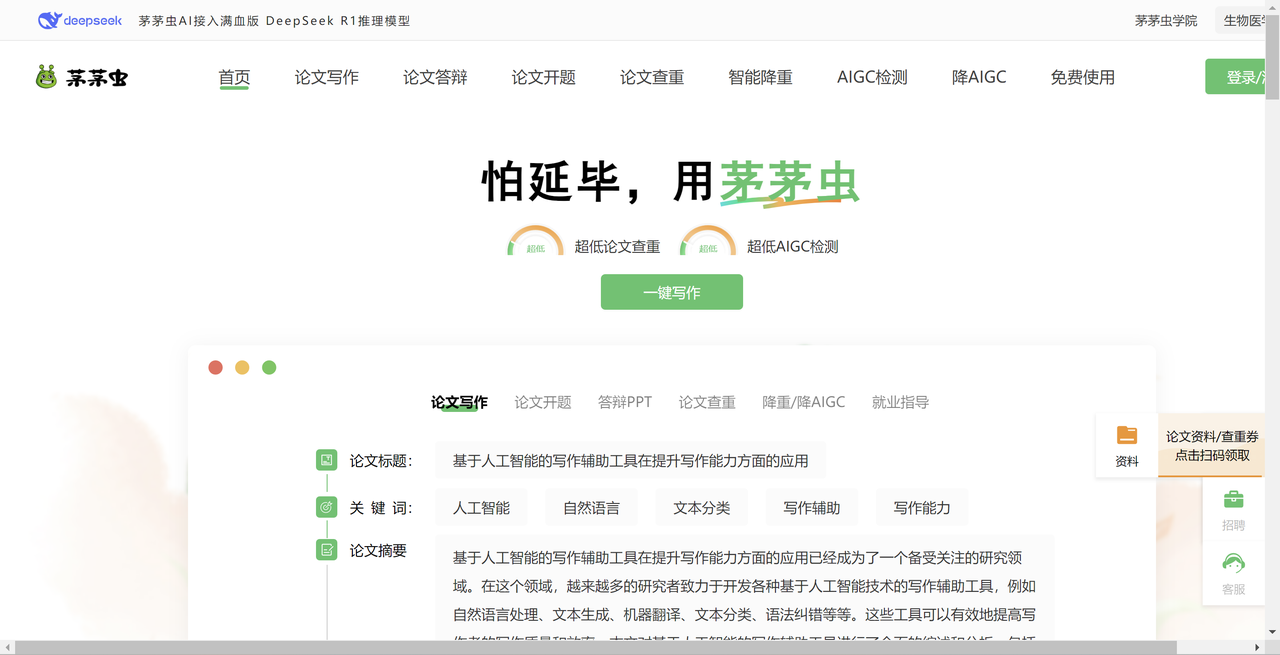The image size is (1280, 655).
Task: Click the 关键词 target icon
Action: 326,507
